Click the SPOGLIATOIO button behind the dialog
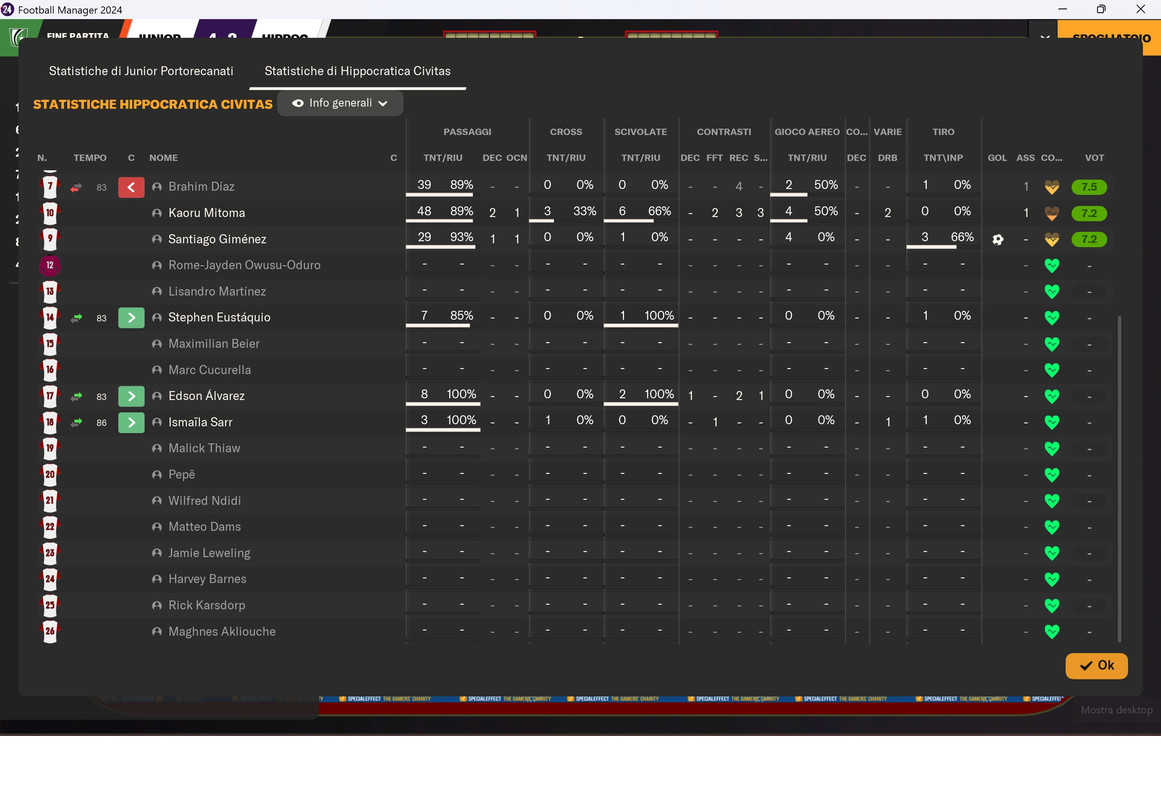Image resolution: width=1161 pixels, height=800 pixels. [1111, 37]
